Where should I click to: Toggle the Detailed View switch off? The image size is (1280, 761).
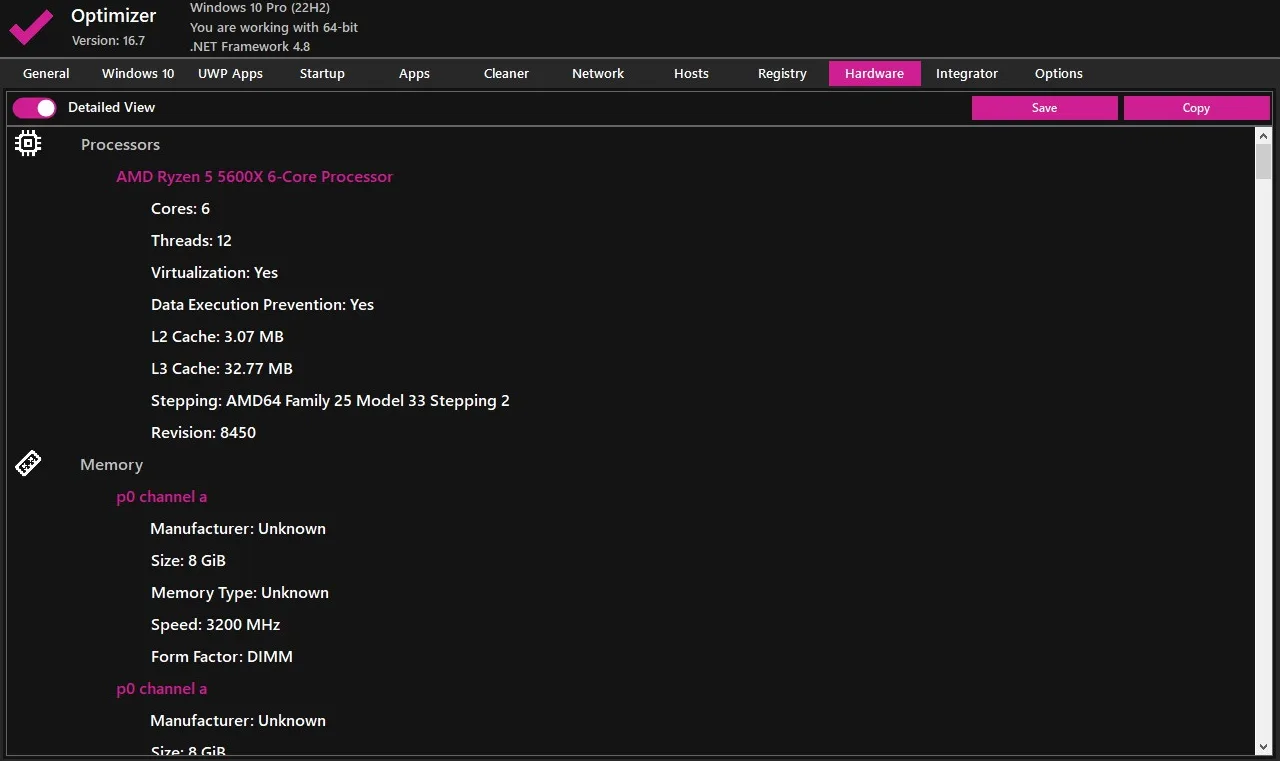tap(34, 108)
